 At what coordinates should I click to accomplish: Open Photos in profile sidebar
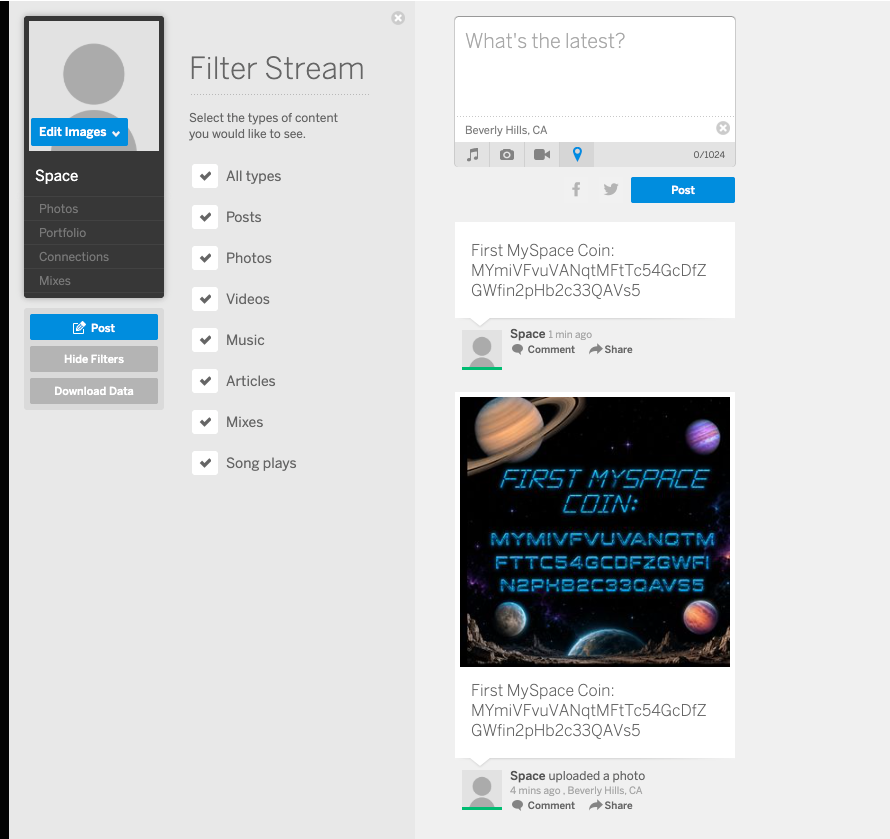click(x=58, y=208)
